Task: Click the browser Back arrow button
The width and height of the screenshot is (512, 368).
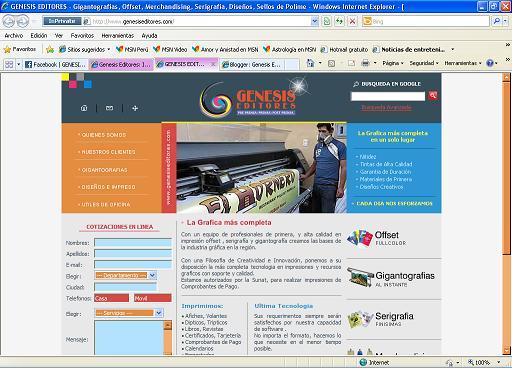Action: click(x=9, y=21)
